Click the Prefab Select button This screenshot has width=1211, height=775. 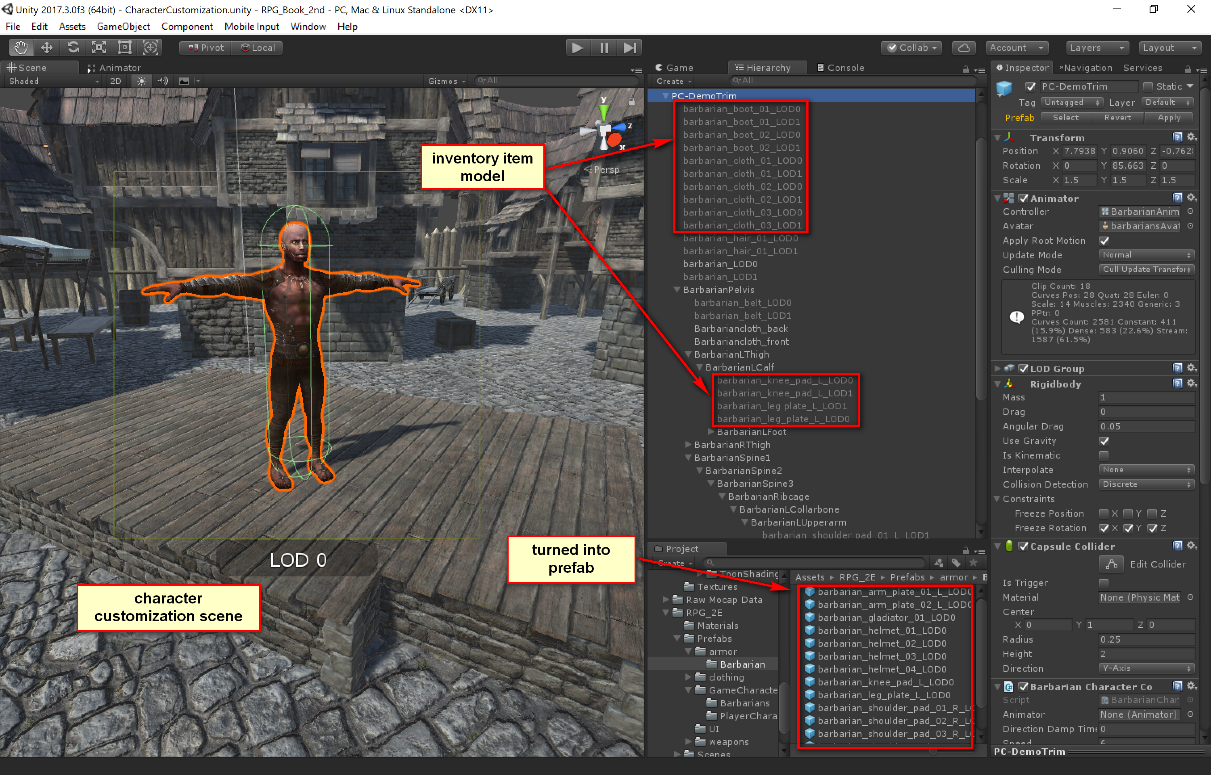1066,117
